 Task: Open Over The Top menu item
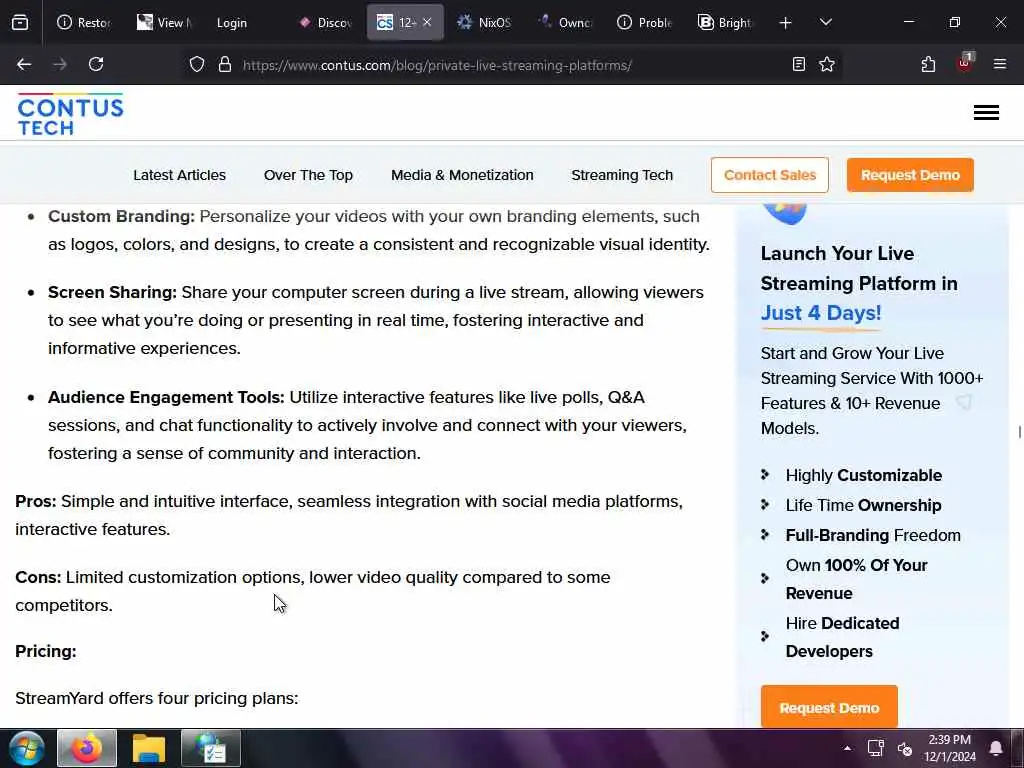click(x=308, y=175)
